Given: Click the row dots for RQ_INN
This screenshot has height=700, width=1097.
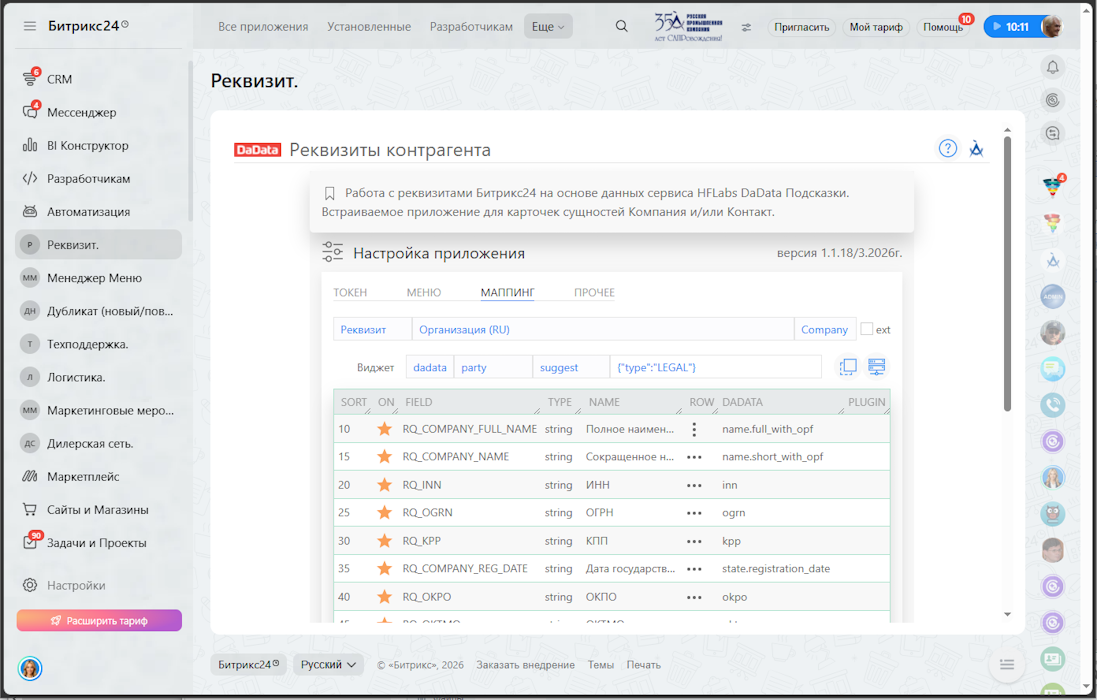Looking at the screenshot, I should pyautogui.click(x=694, y=485).
